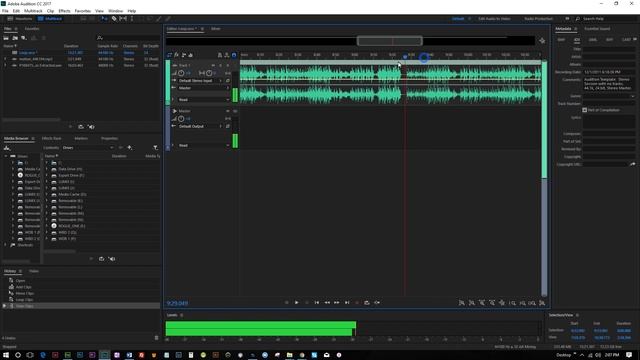Click the 9:29.049 timecode display
Image resolution: width=640 pixels, height=360 pixels.
click(177, 303)
